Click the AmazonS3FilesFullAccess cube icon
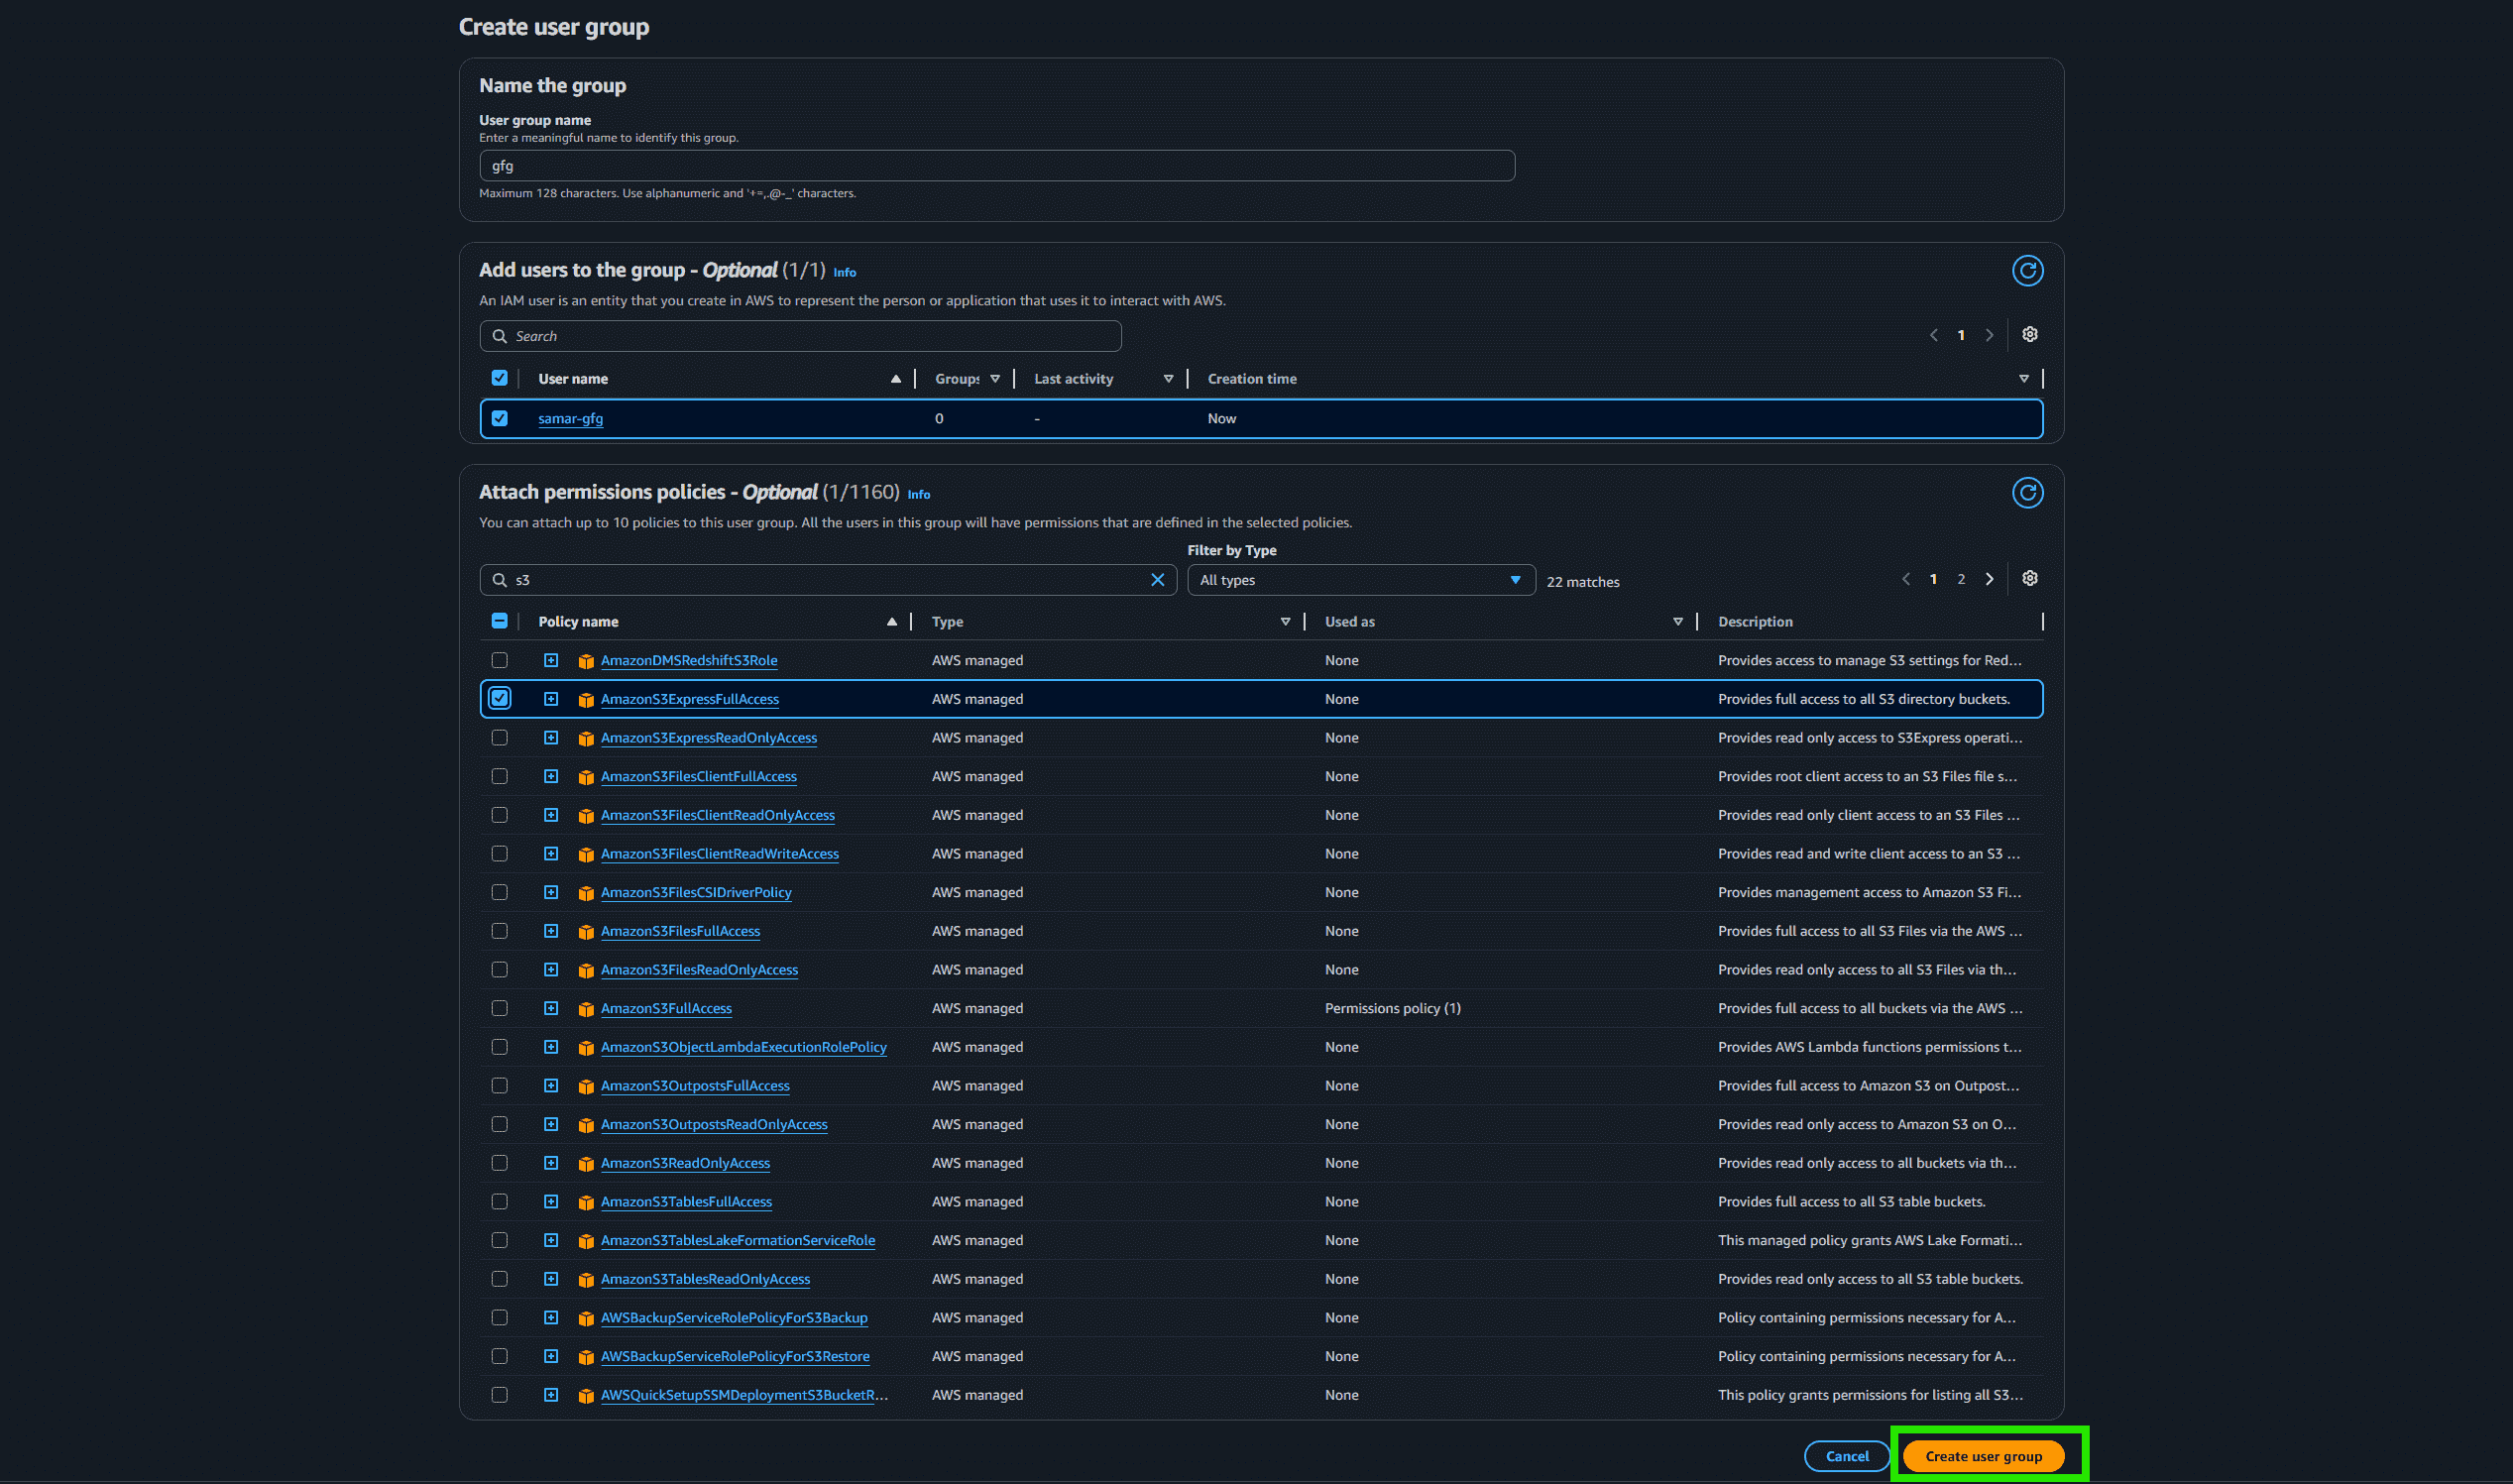 (586, 932)
